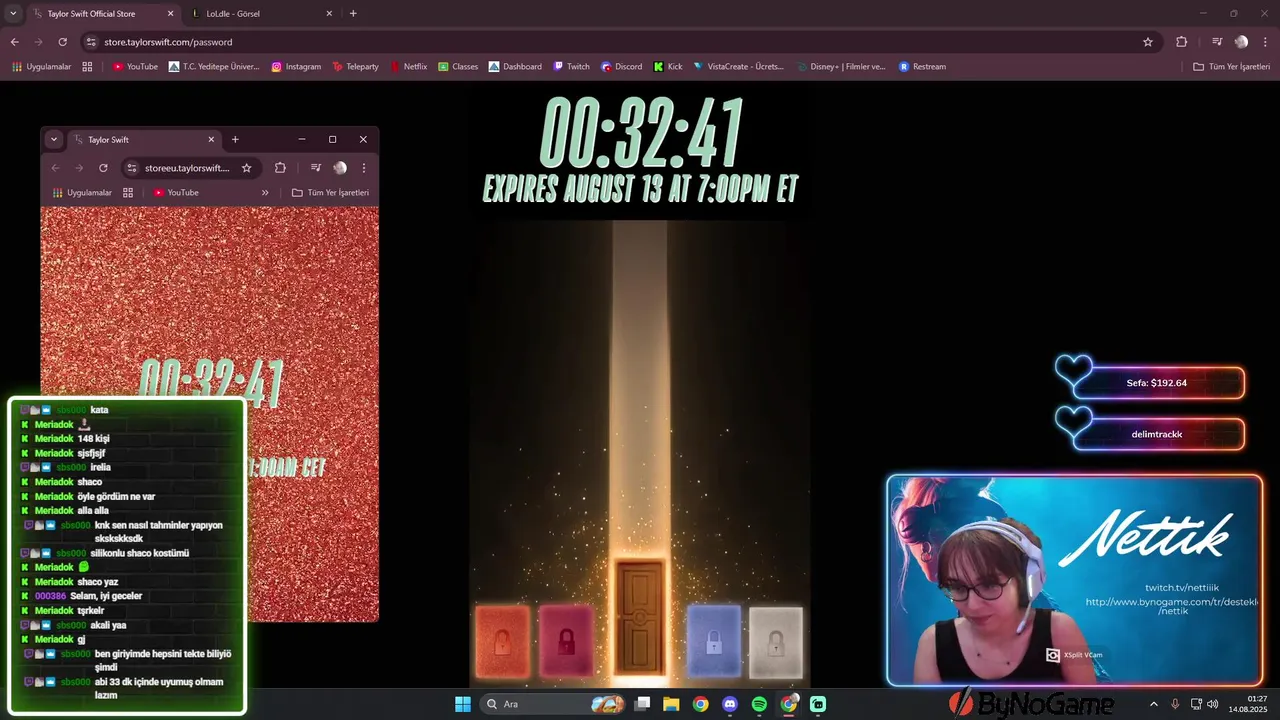Open new tab in main window
Screen dimensions: 1280x720
coord(353,14)
